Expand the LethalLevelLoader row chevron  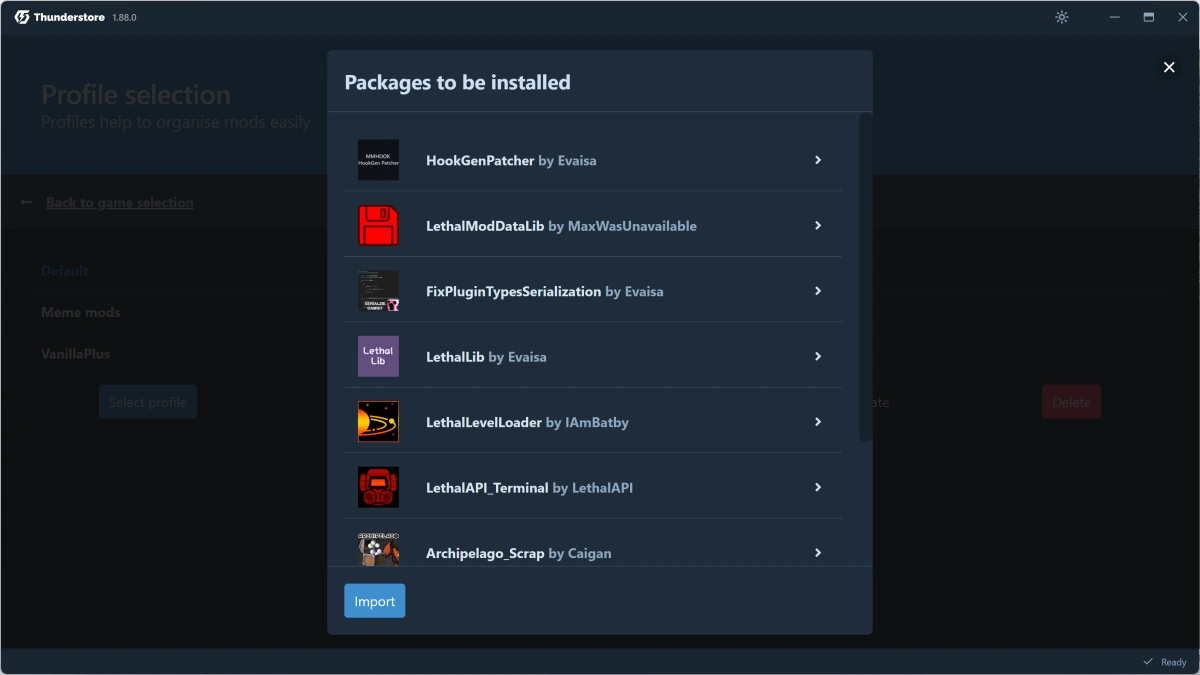(818, 422)
